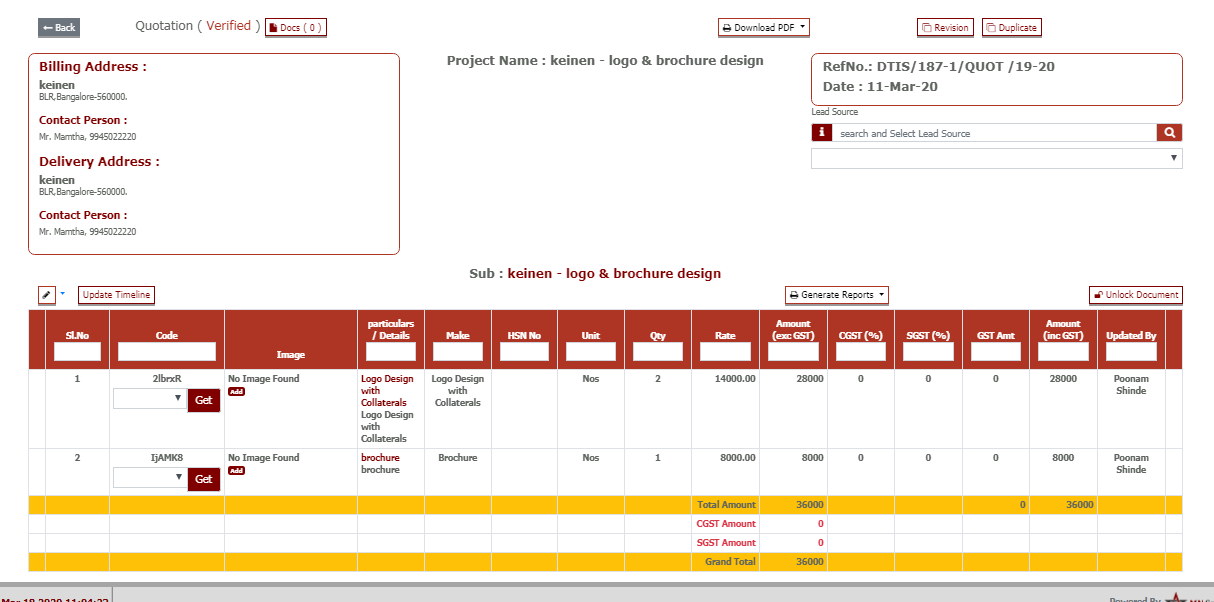Click amount 28000 in exc GST column
The height and width of the screenshot is (602, 1214).
(x=810, y=379)
